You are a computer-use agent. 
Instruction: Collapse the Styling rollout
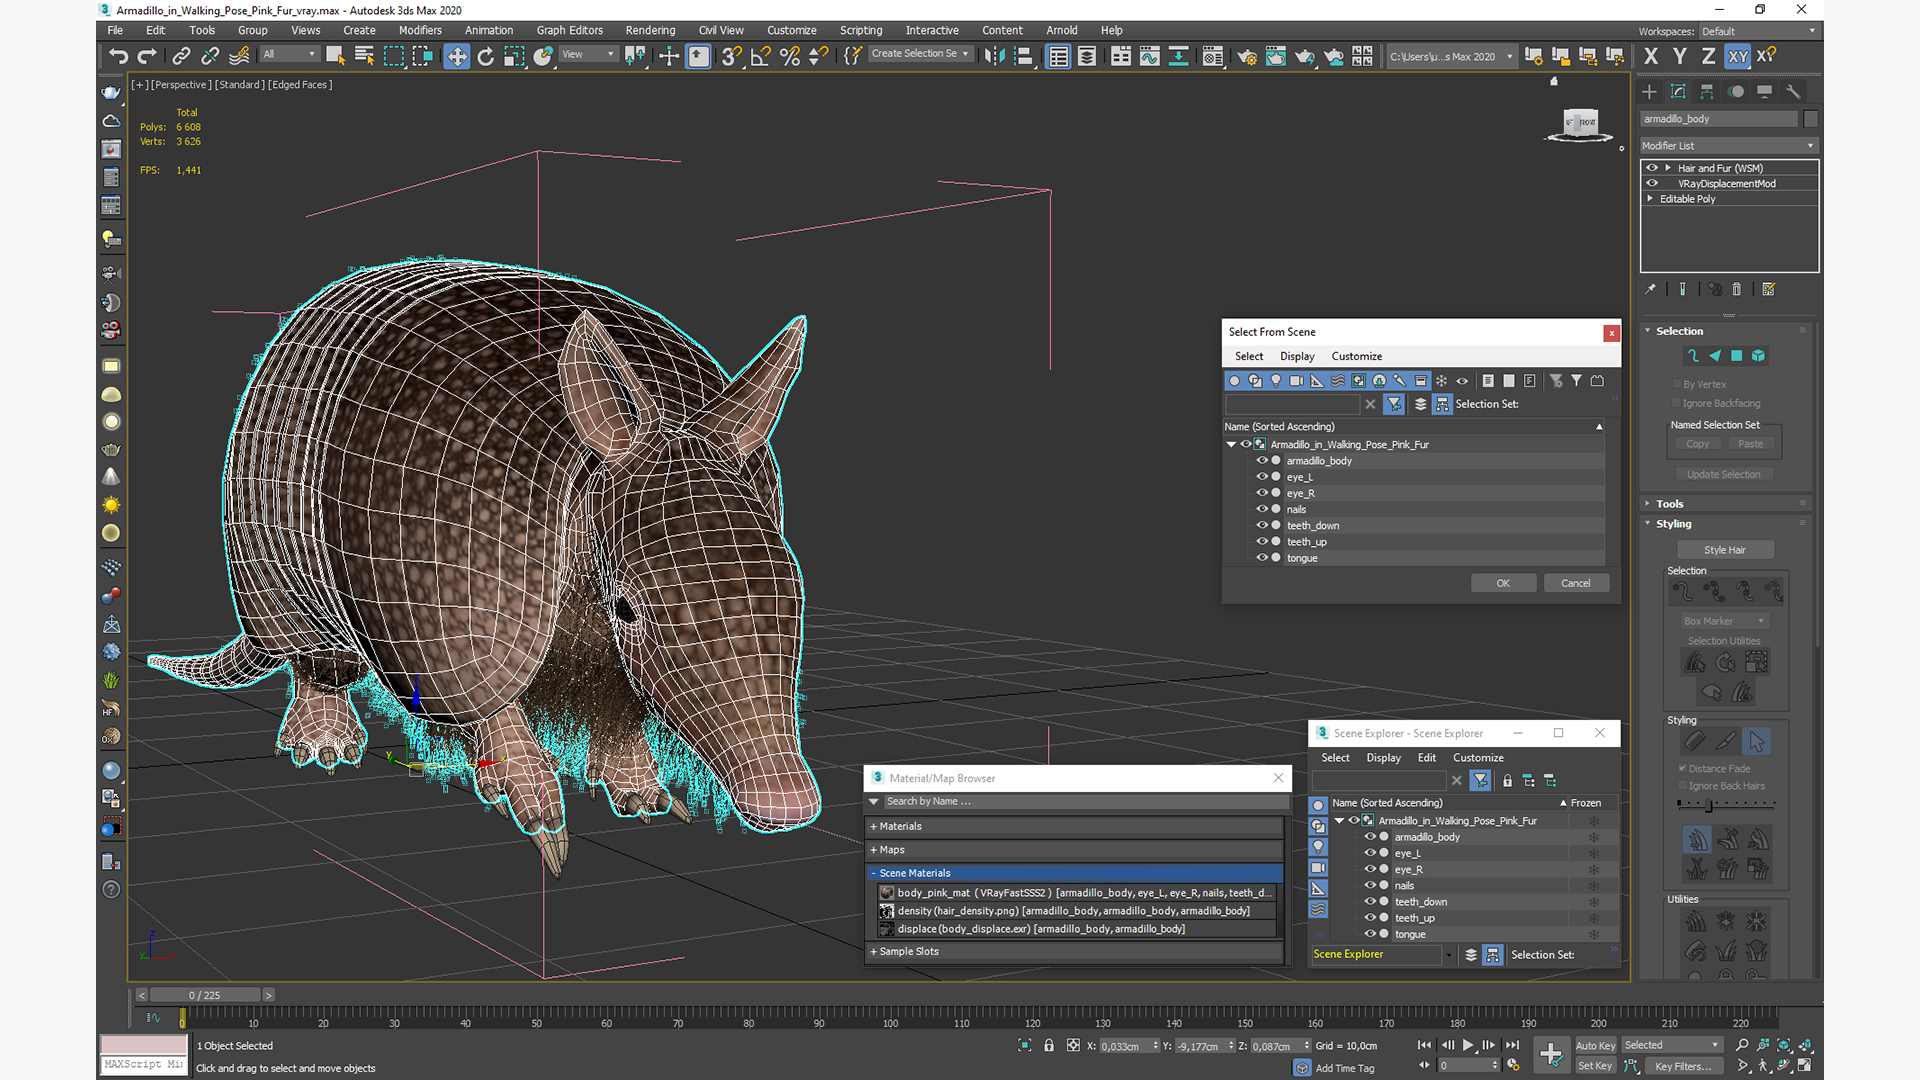(x=1673, y=524)
